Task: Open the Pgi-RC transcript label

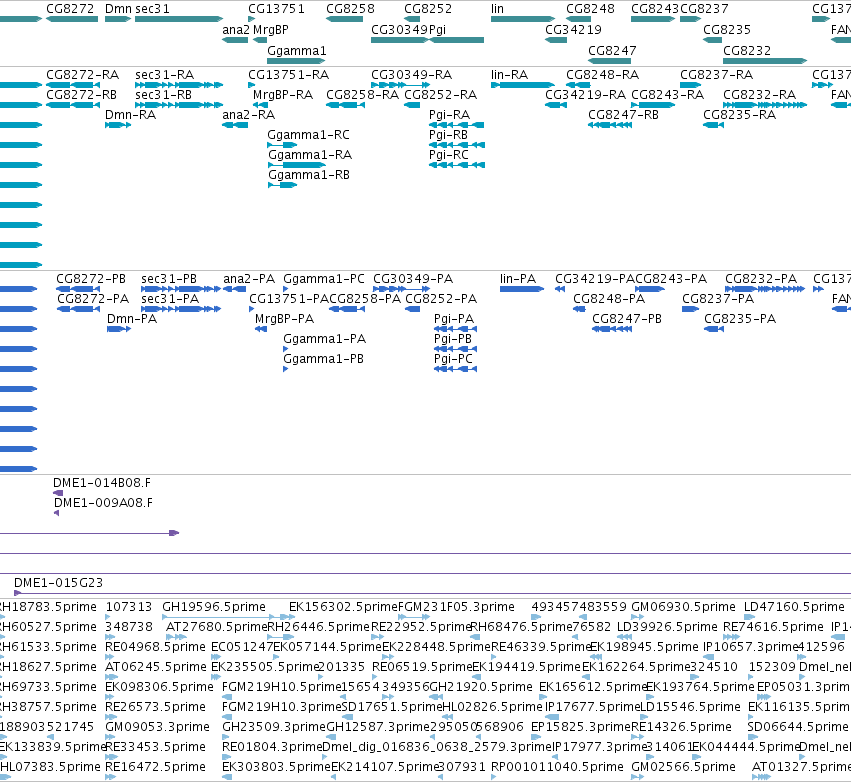Action: (448, 155)
